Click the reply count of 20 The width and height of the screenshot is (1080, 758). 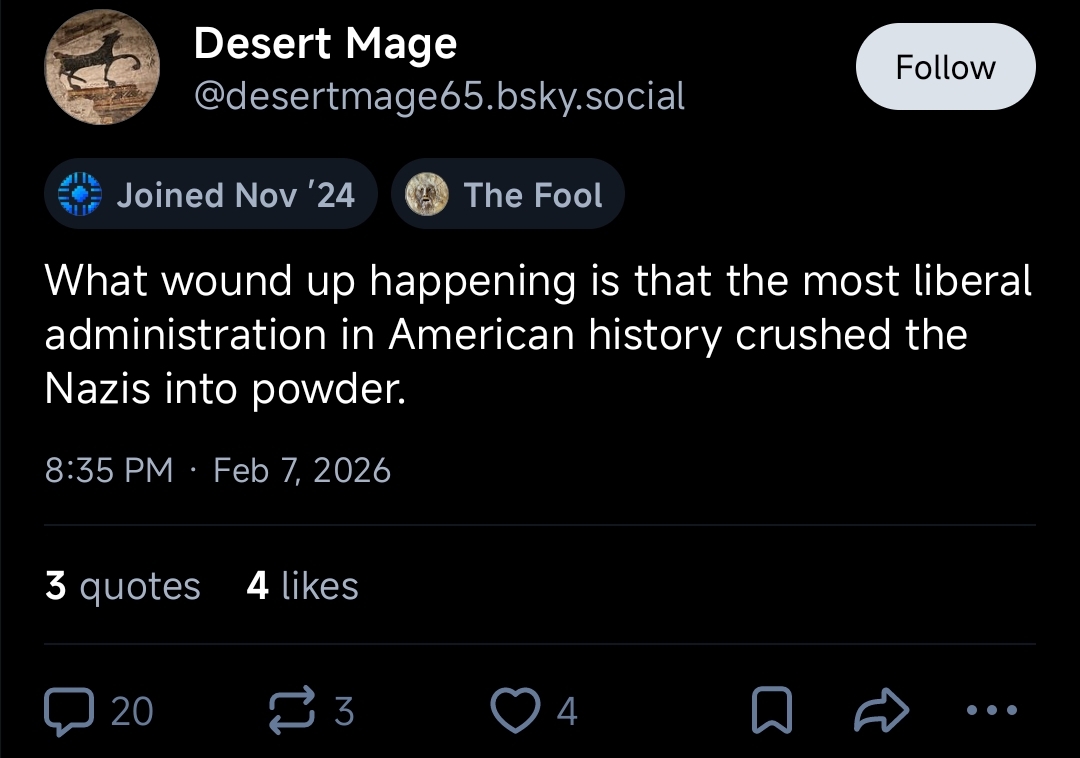pos(132,711)
